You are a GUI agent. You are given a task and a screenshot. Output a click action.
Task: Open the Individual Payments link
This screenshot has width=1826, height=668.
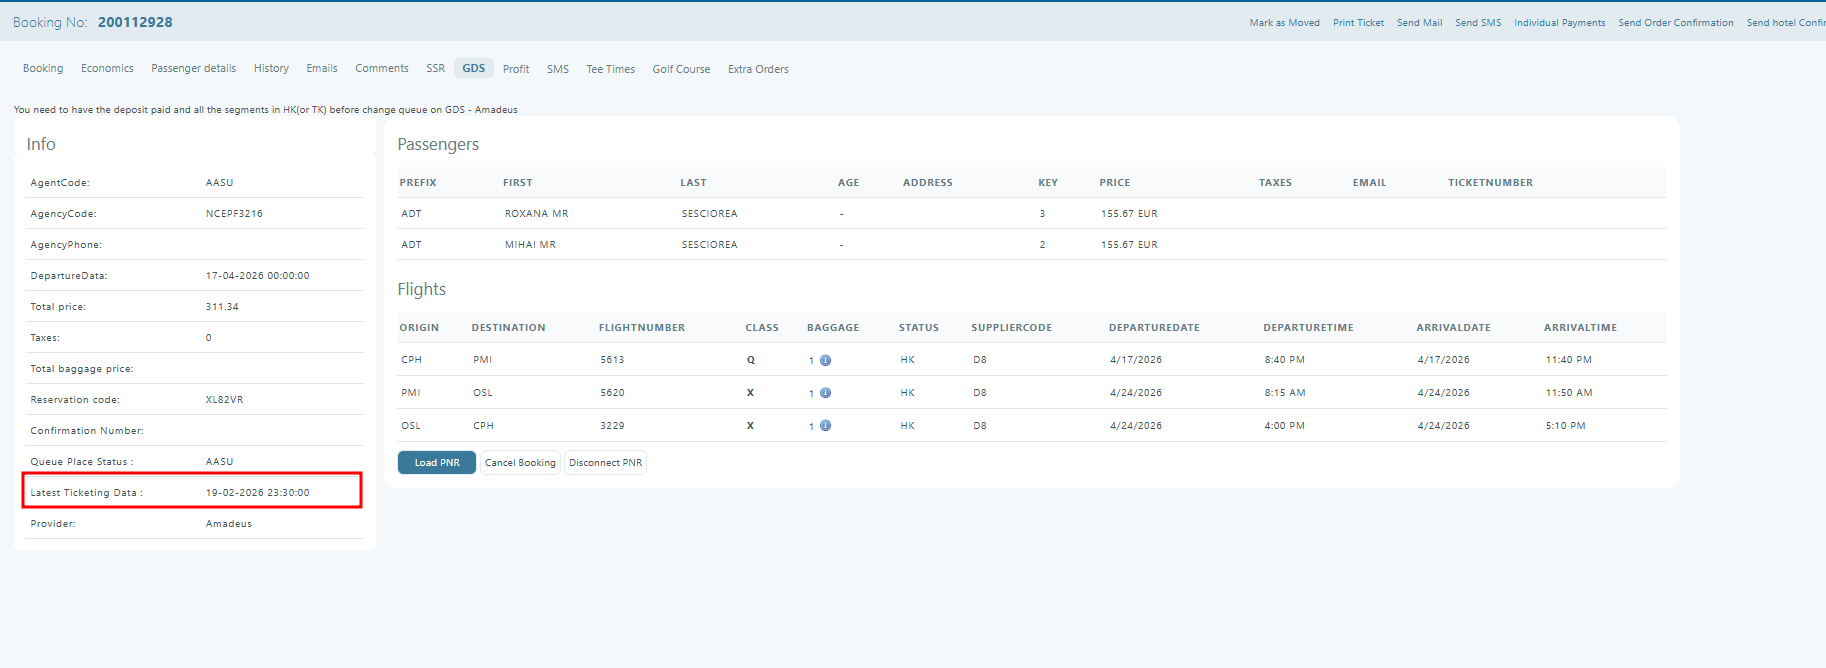(x=1559, y=23)
